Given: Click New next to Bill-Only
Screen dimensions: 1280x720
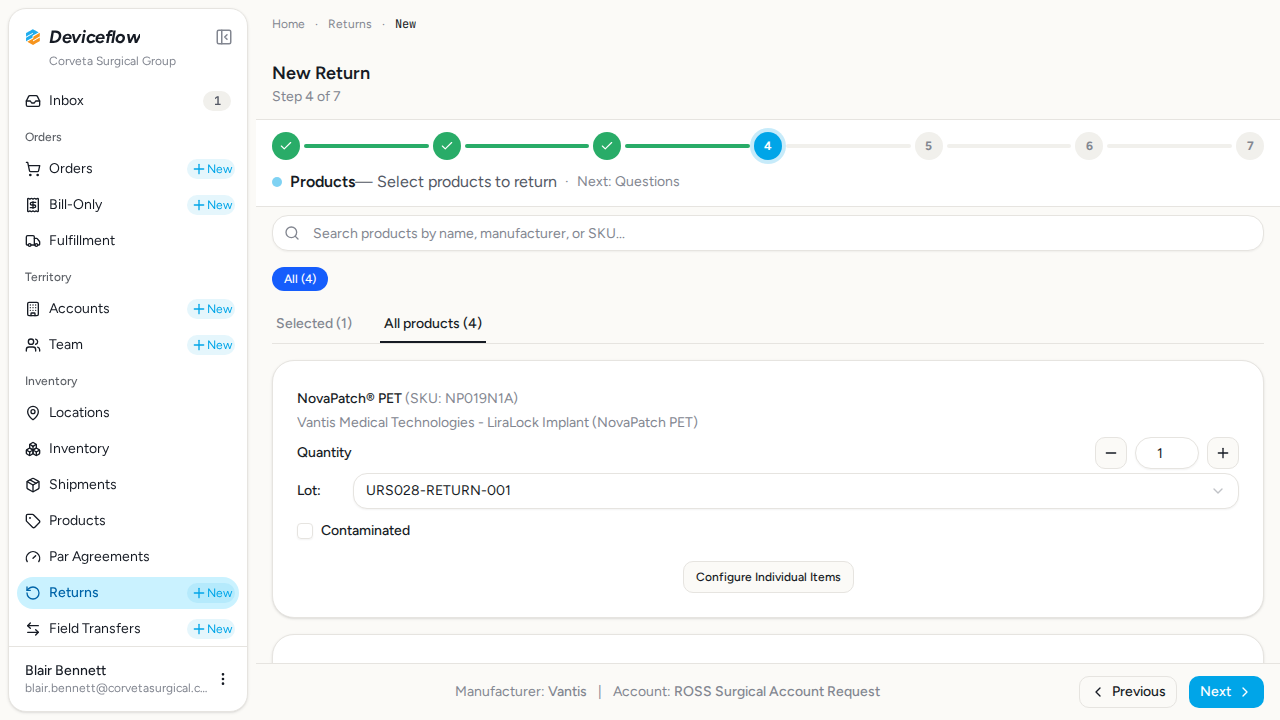Looking at the screenshot, I should pos(213,205).
